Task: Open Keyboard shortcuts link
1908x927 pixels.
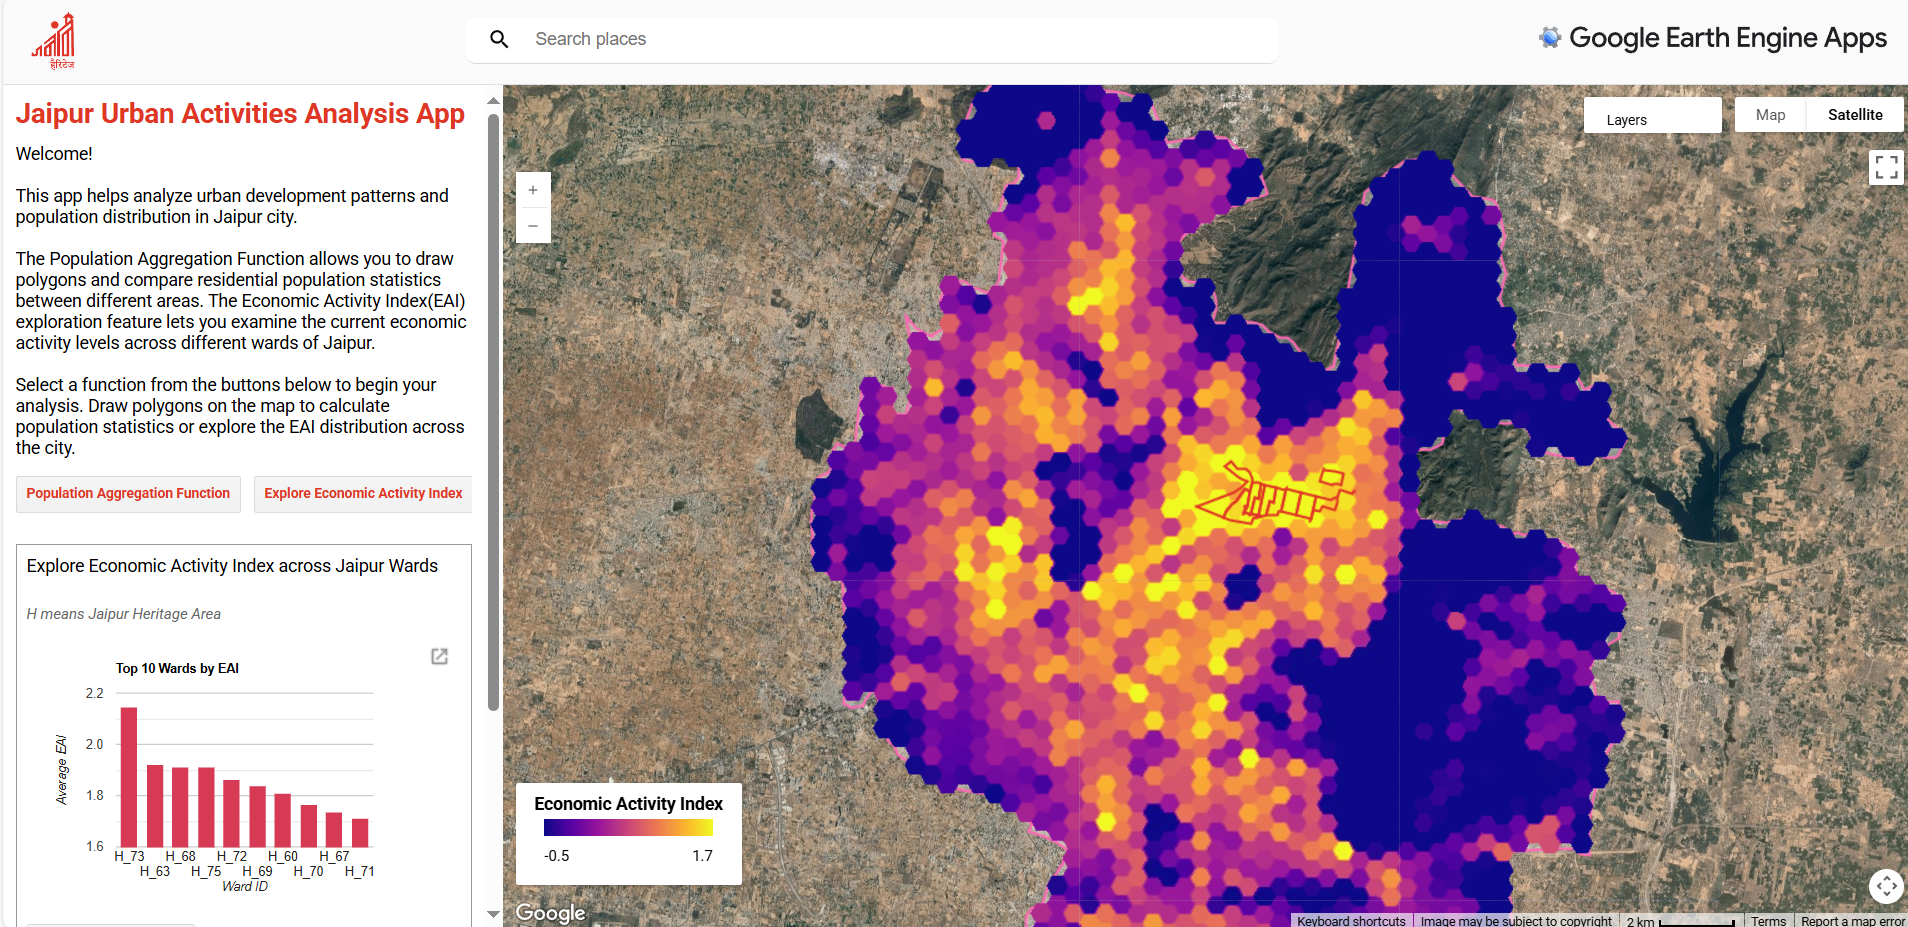Action: [x=1351, y=921]
